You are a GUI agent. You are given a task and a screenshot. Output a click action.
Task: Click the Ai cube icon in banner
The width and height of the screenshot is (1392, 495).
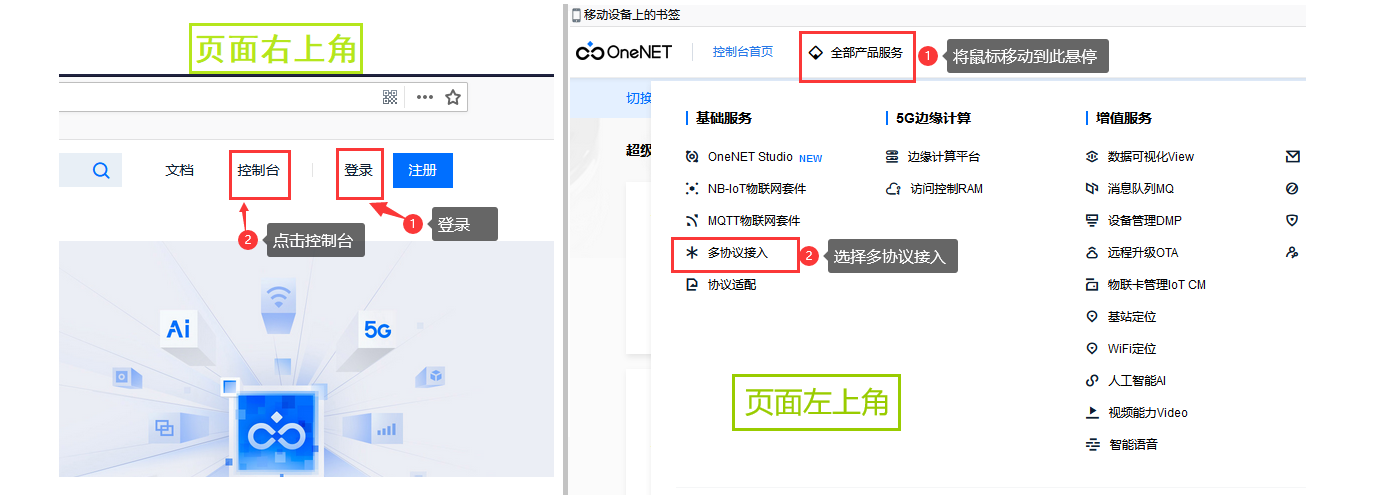tap(179, 329)
